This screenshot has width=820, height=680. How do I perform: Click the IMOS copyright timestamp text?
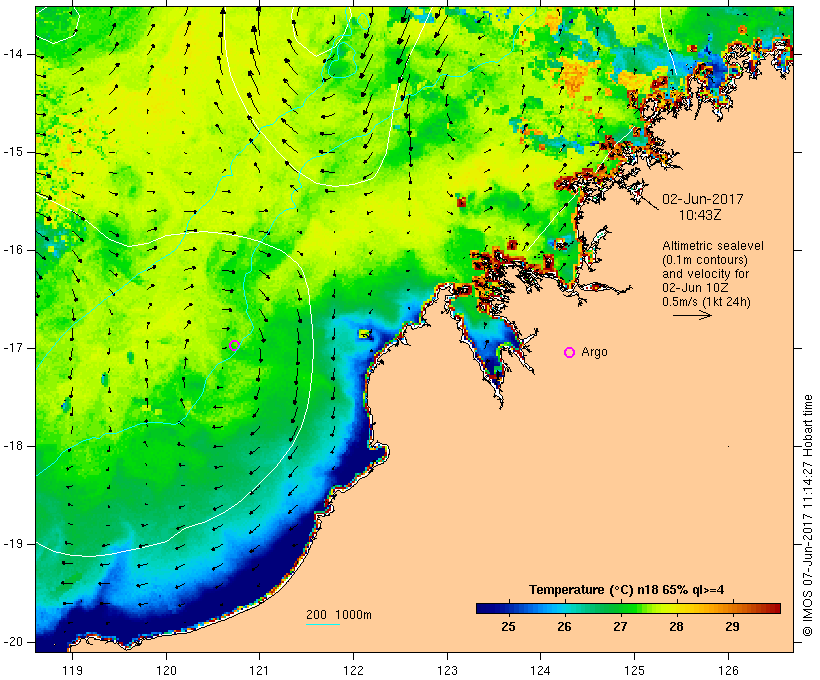[808, 516]
